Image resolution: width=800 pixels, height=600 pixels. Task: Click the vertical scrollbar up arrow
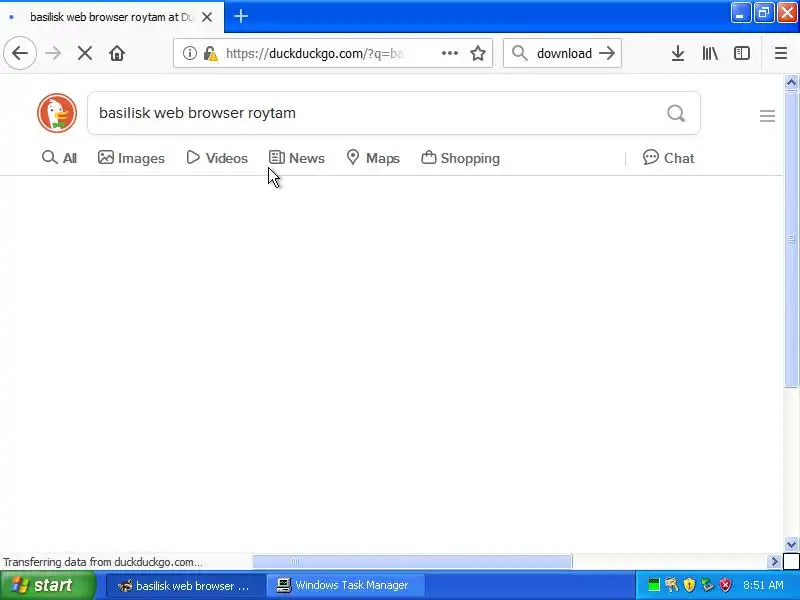[791, 83]
